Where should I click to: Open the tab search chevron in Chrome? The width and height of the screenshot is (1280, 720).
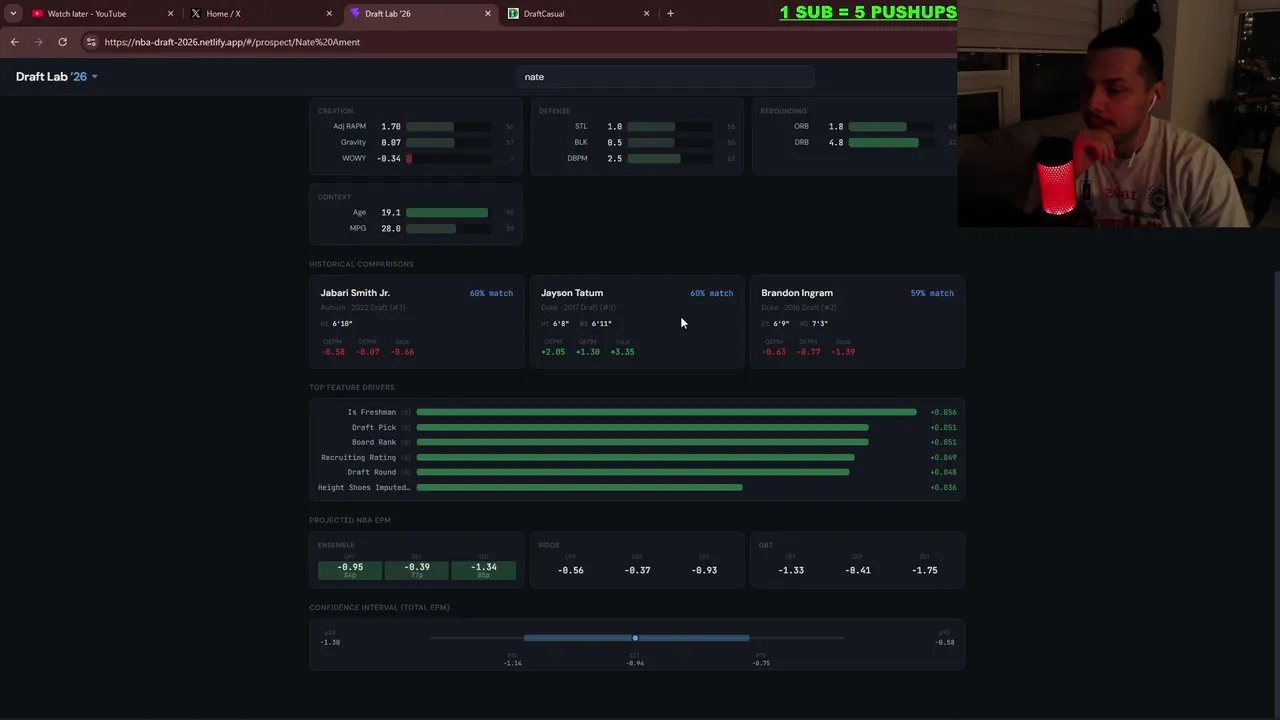12,14
